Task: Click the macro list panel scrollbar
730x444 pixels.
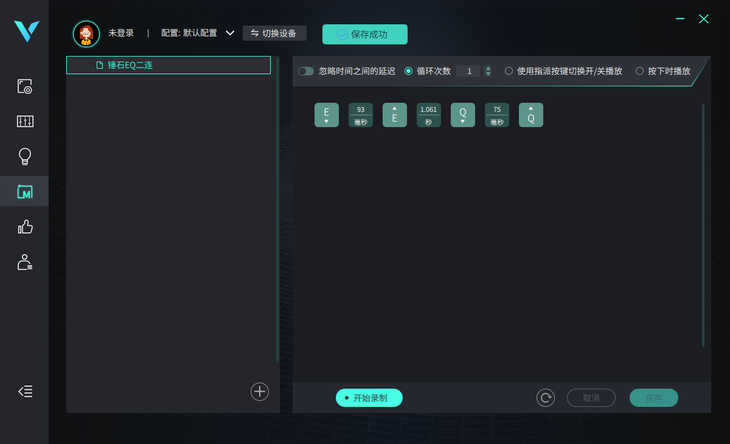Action: pyautogui.click(x=277, y=209)
